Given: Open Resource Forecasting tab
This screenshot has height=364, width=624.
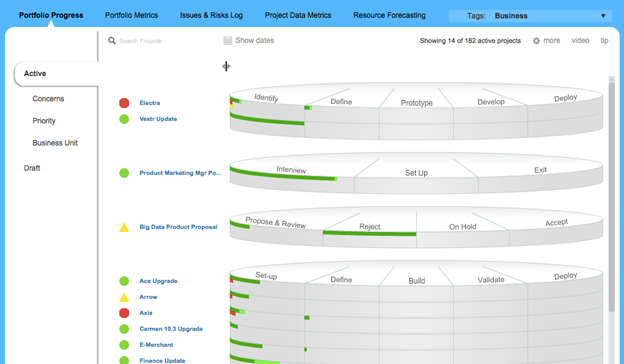Looking at the screenshot, I should 389,15.
